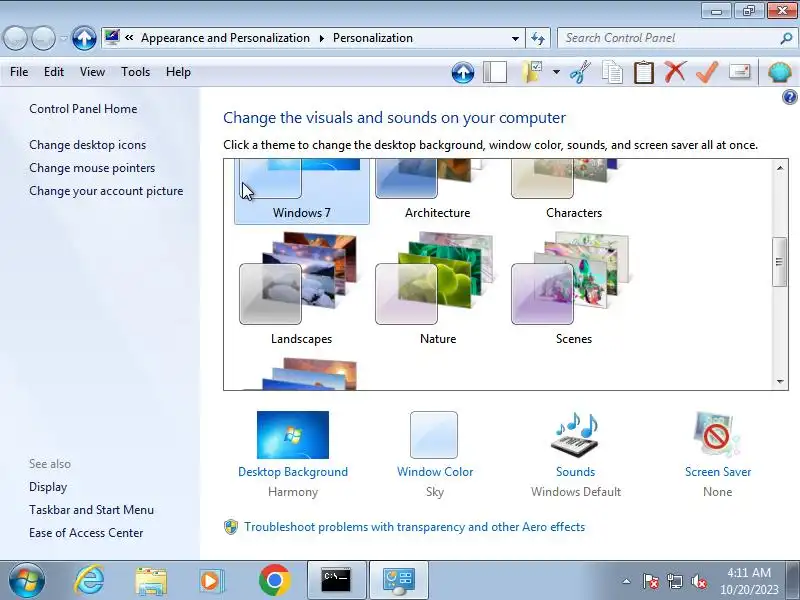Open Display under See also
The width and height of the screenshot is (800, 600).
48,487
